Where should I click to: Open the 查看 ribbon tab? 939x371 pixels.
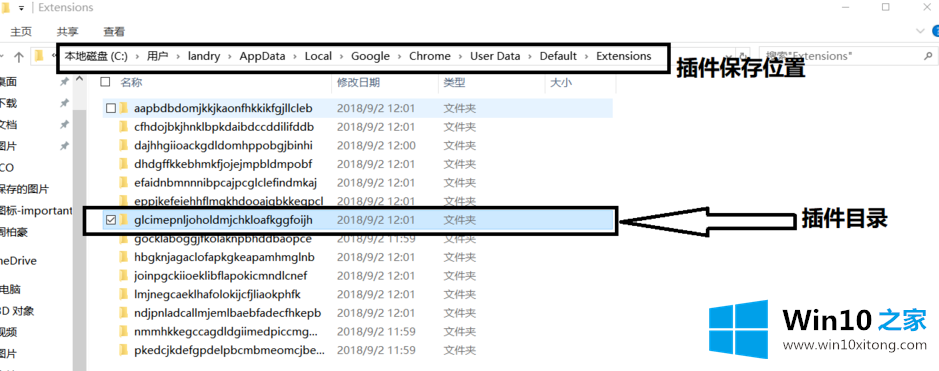(x=114, y=31)
